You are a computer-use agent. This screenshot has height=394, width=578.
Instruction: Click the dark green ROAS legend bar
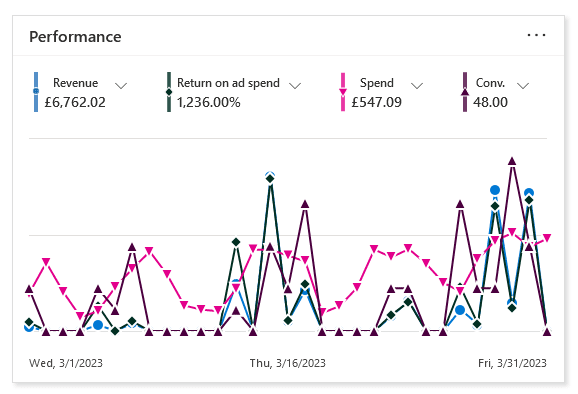pyautogui.click(x=169, y=92)
